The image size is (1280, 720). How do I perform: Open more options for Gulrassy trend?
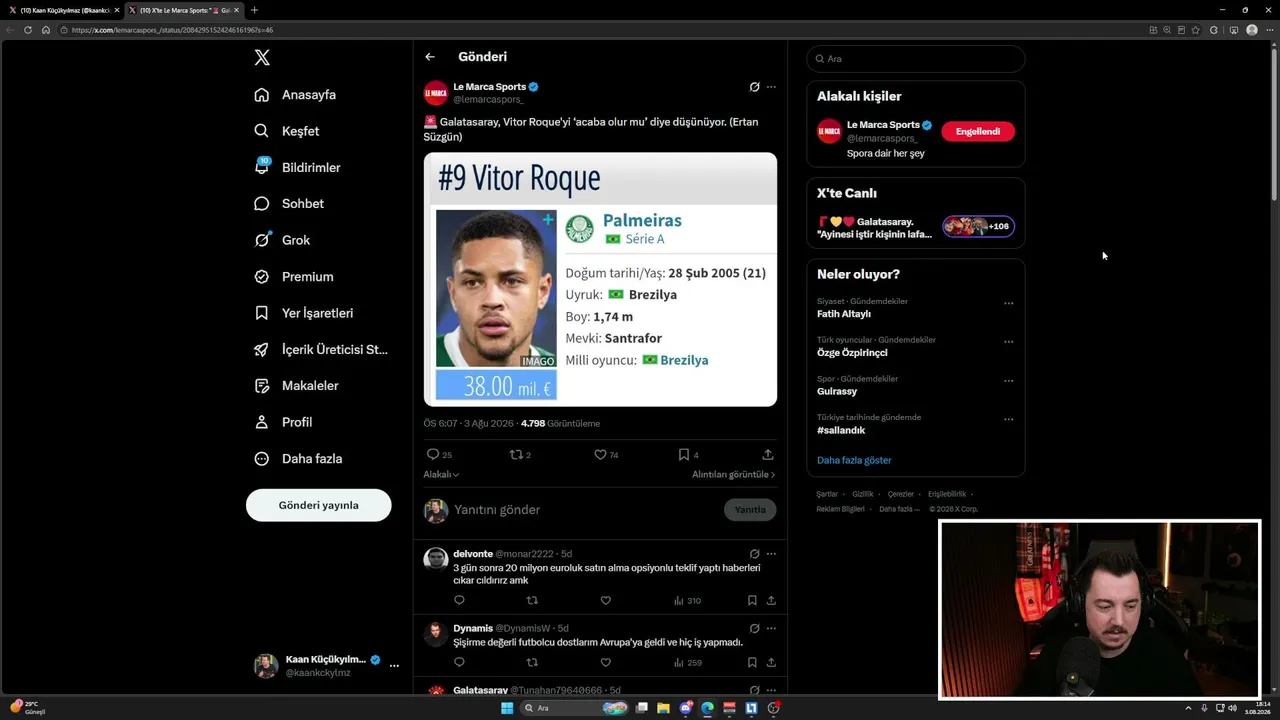click(x=1008, y=381)
